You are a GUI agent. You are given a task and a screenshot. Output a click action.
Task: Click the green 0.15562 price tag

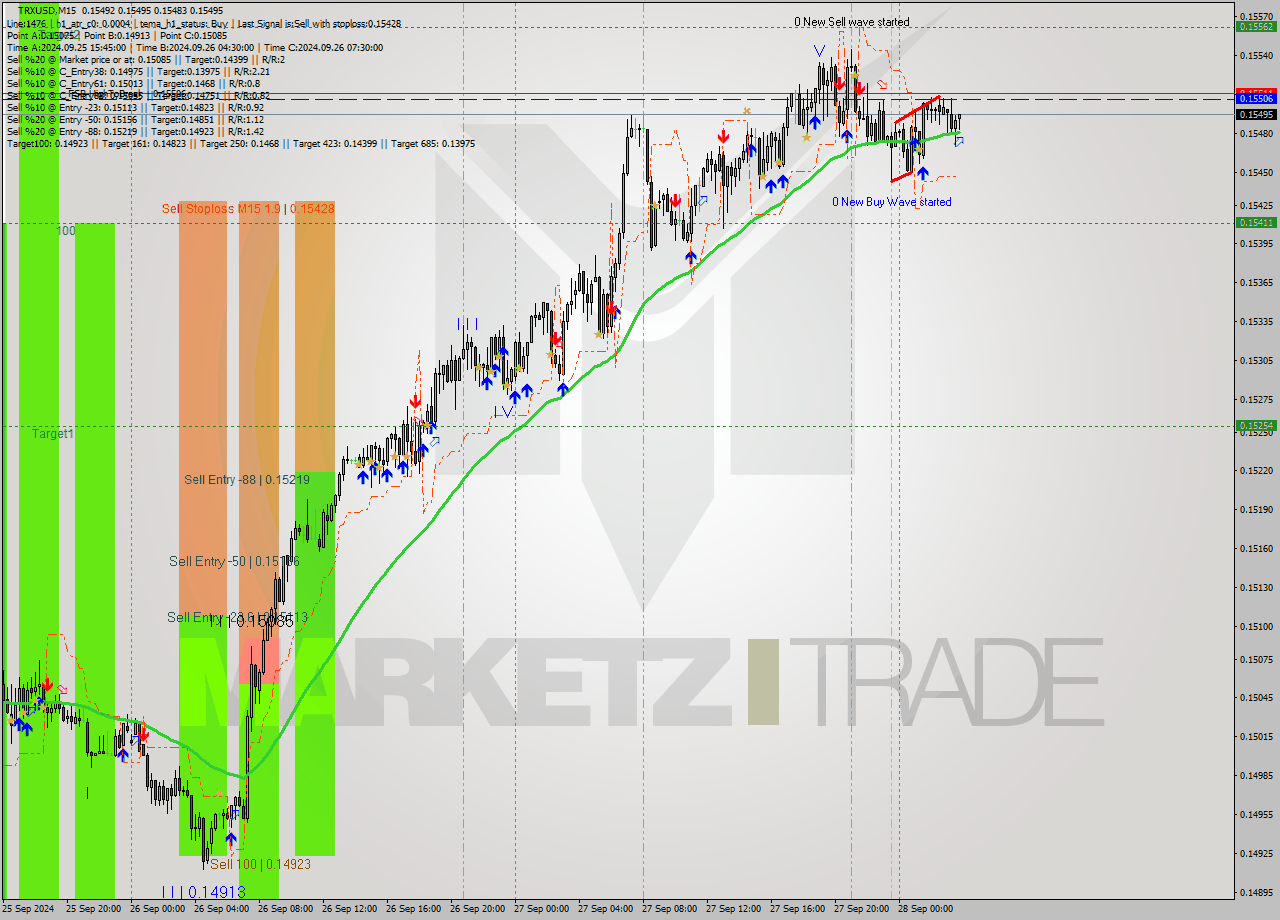click(x=1256, y=27)
